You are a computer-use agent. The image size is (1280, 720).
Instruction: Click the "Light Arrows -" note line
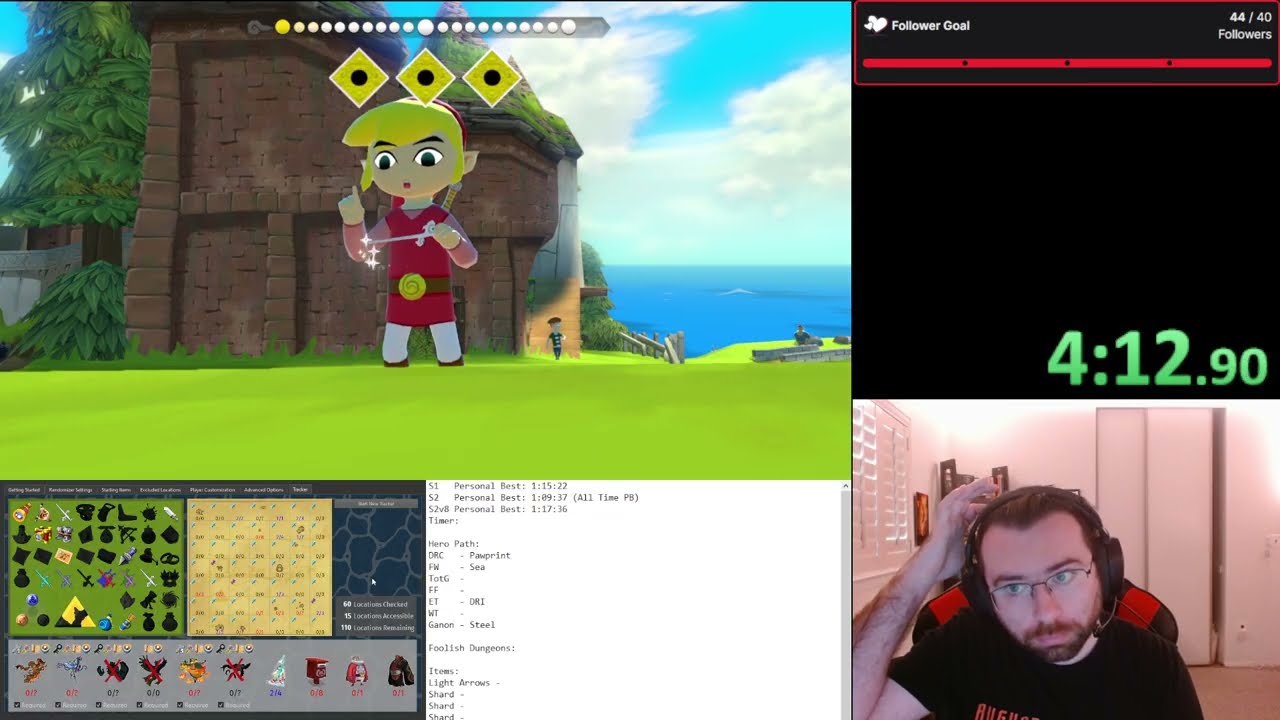[x=463, y=683]
